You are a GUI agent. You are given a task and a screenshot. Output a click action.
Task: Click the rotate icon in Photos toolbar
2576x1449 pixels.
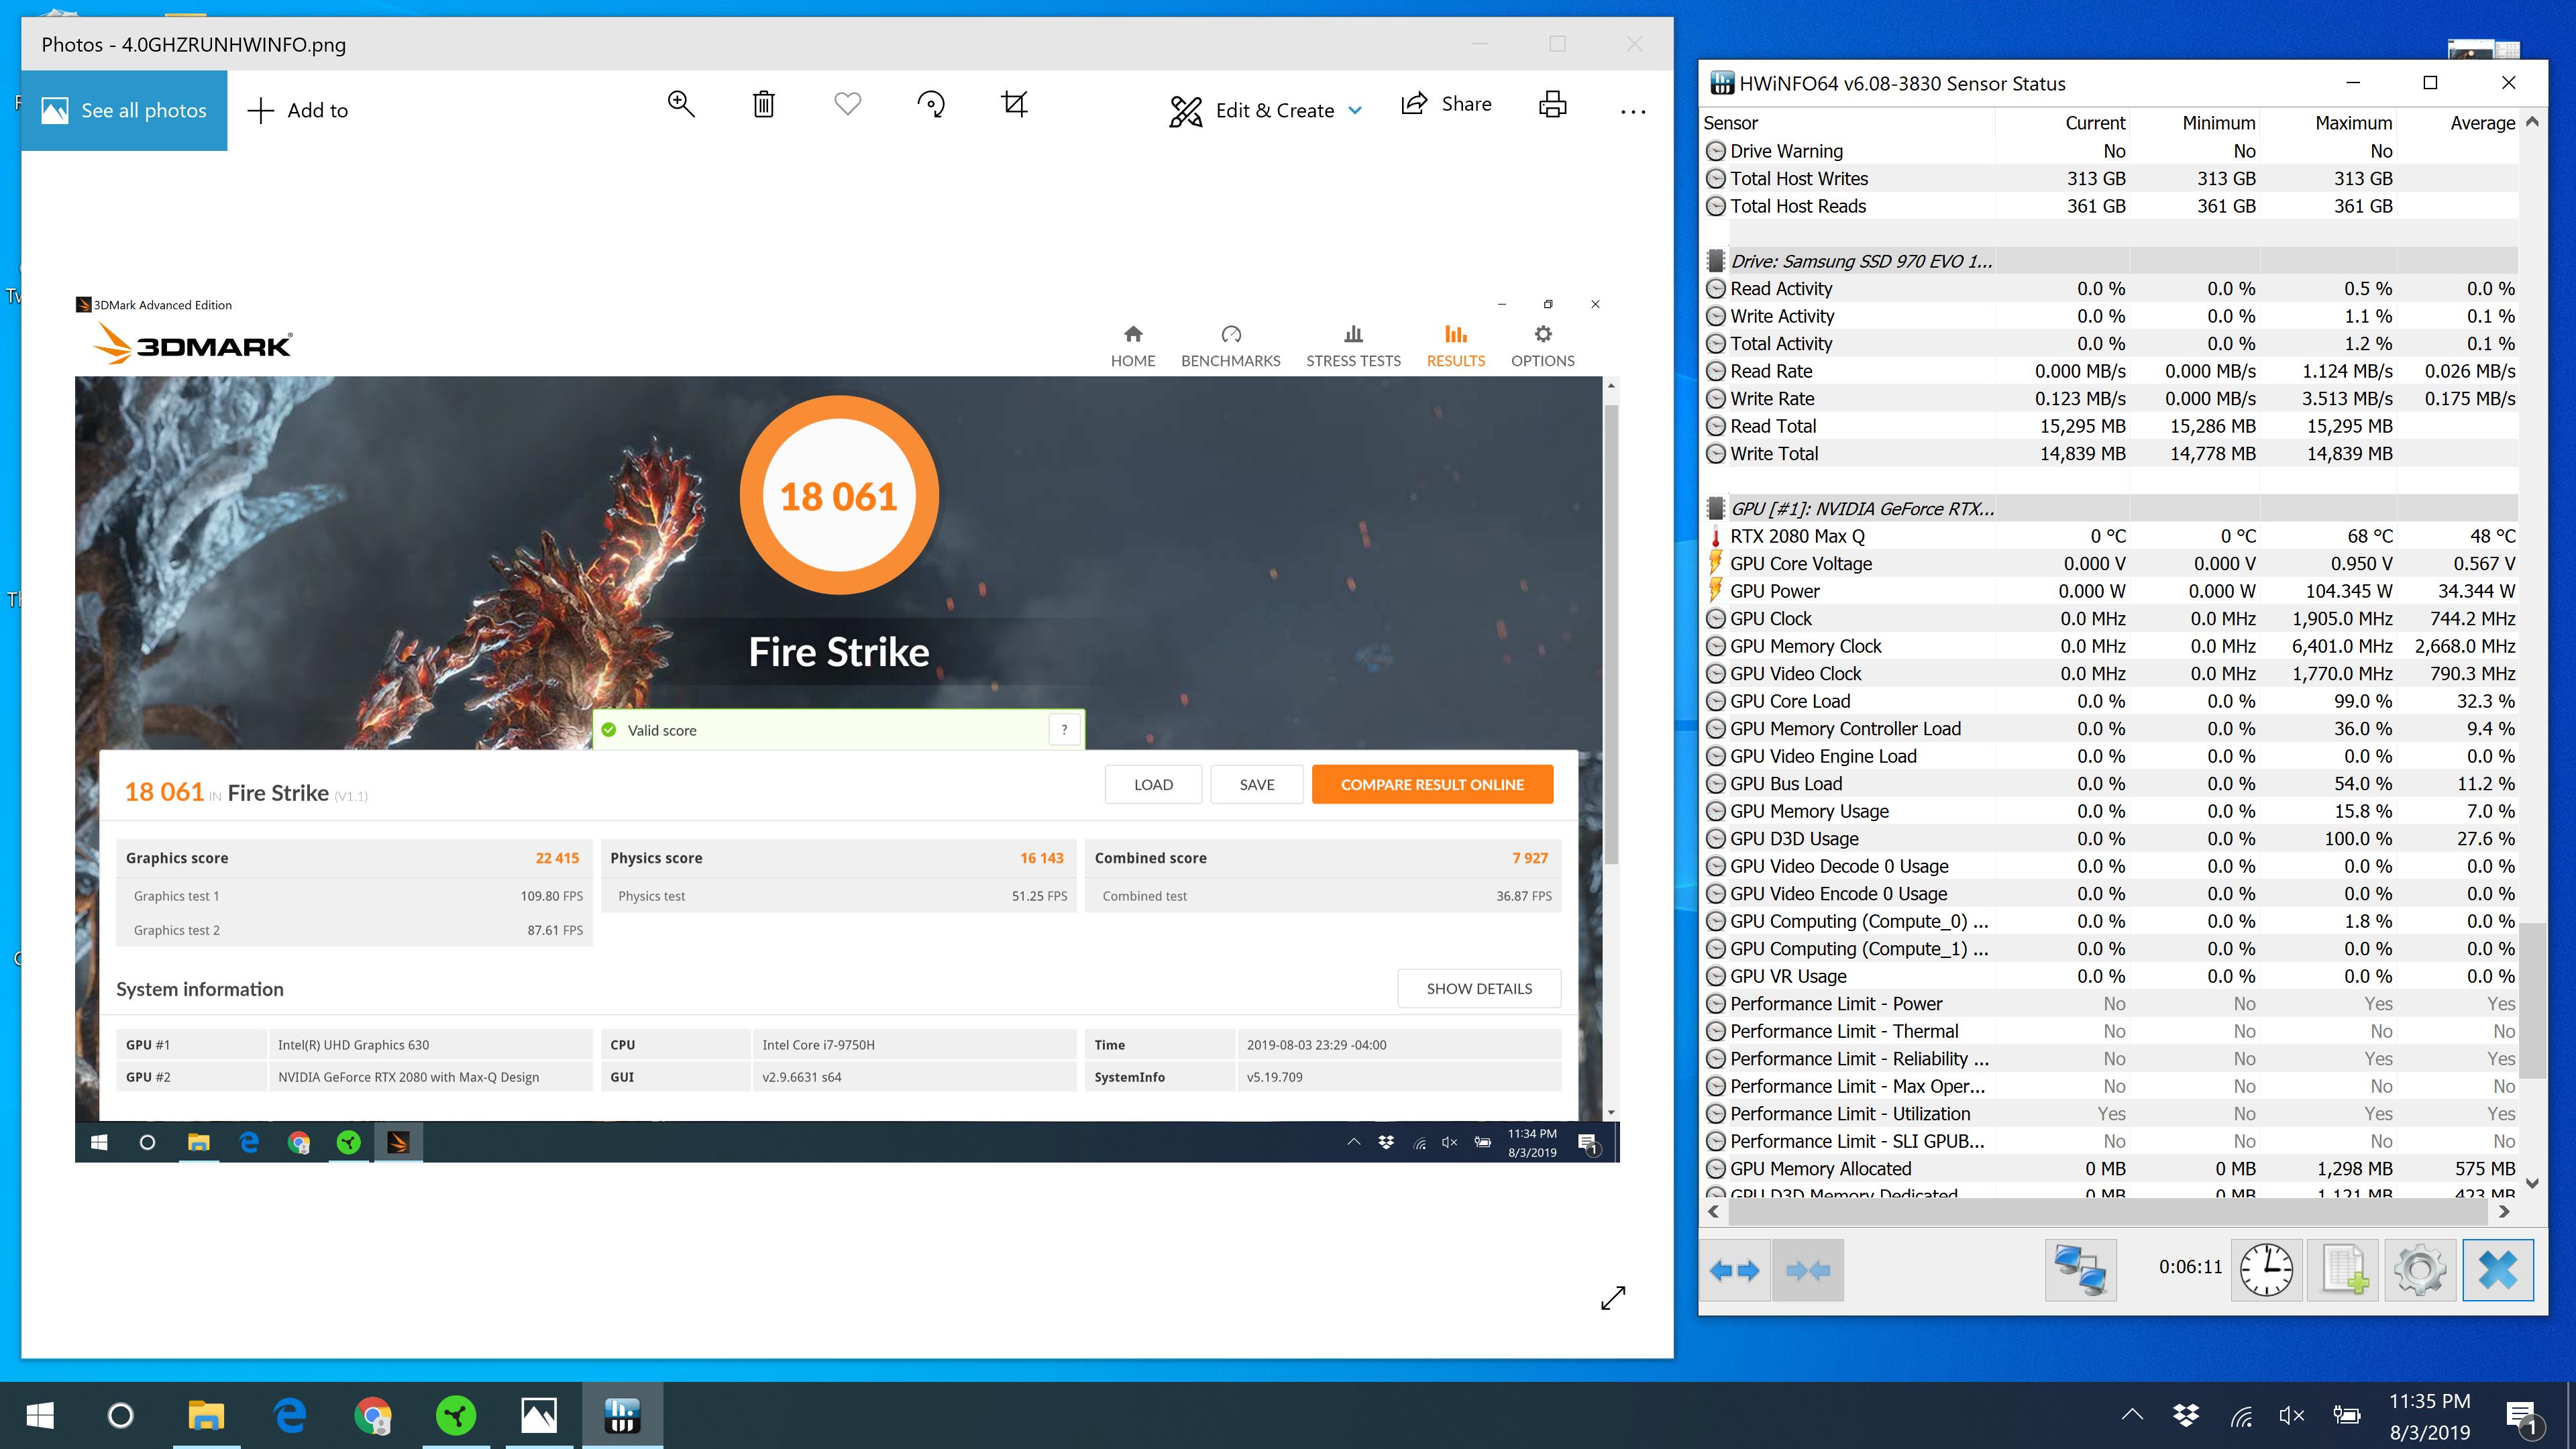(931, 104)
